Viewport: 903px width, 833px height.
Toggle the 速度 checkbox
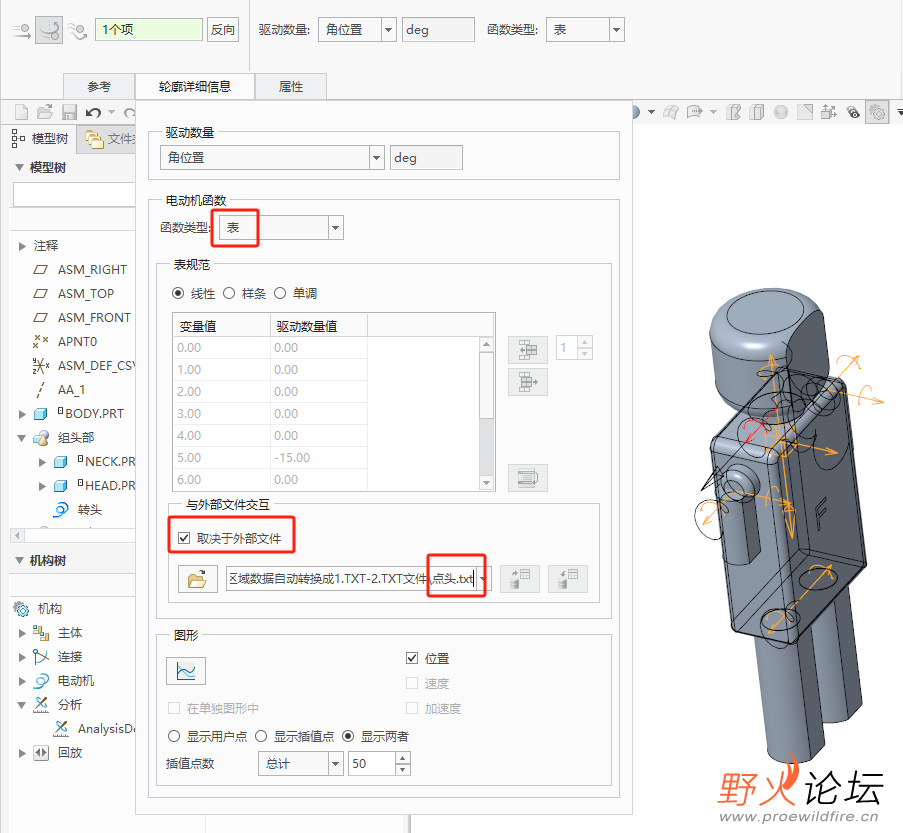click(x=412, y=683)
